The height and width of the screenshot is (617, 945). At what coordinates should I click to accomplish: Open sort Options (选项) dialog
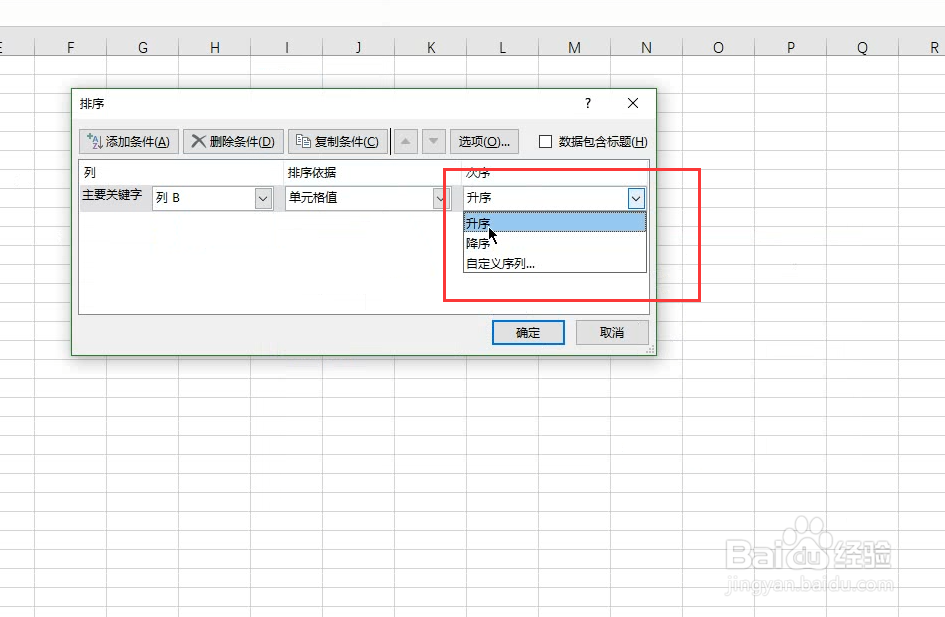tap(484, 142)
